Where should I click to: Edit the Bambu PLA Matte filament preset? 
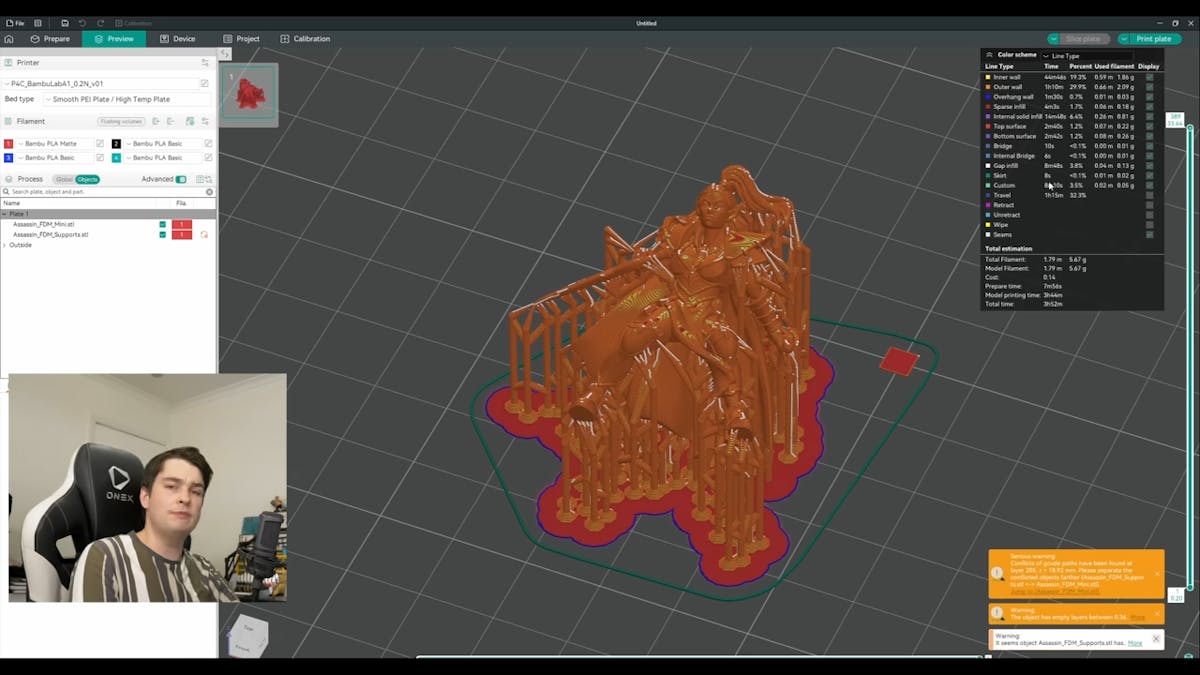point(100,144)
